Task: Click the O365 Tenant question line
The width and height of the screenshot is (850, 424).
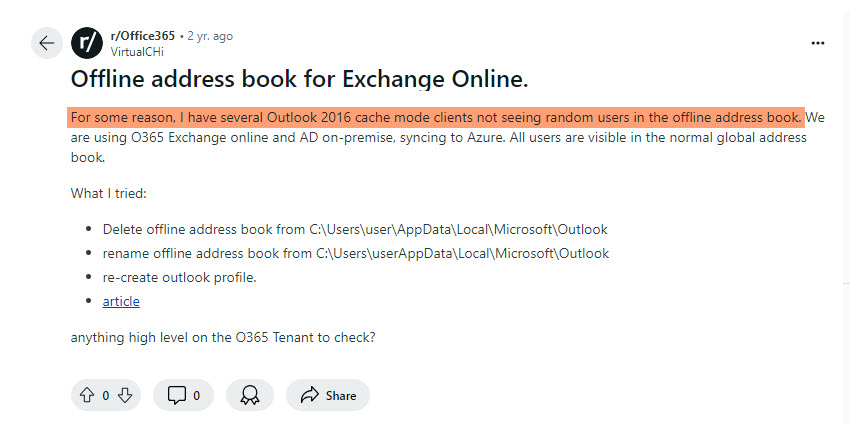Action: [x=223, y=337]
